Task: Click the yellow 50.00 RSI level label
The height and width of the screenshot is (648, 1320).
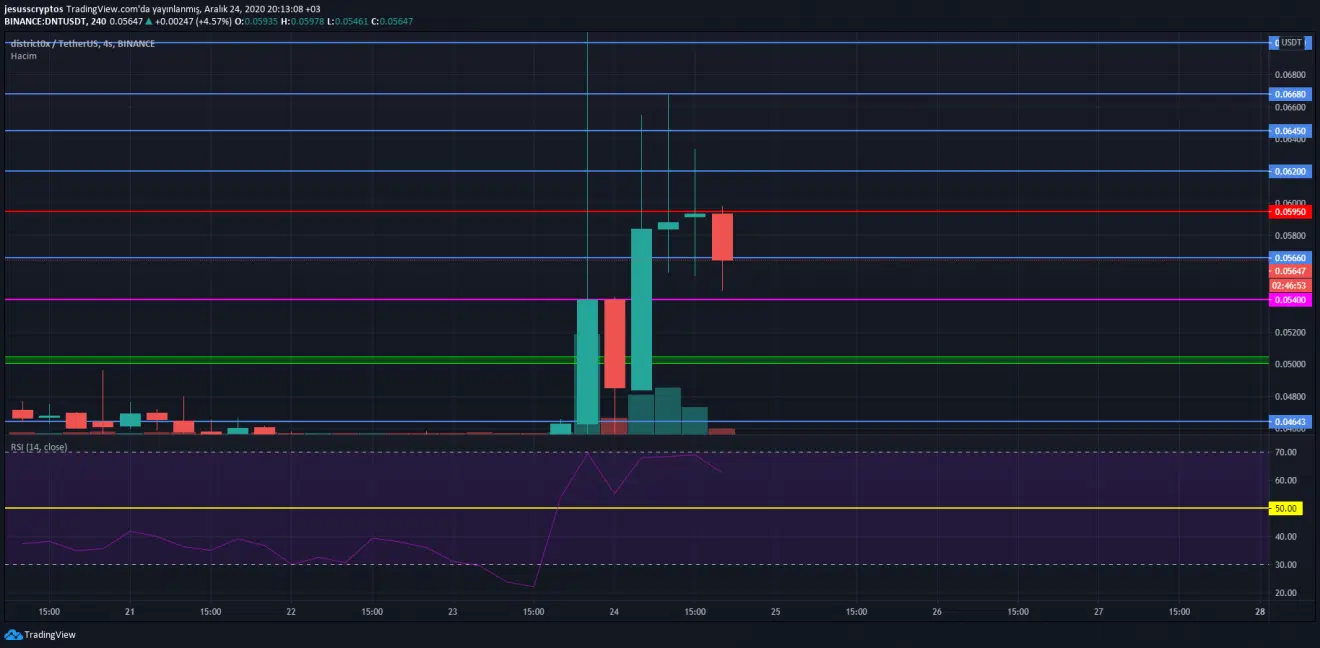Action: click(1285, 509)
